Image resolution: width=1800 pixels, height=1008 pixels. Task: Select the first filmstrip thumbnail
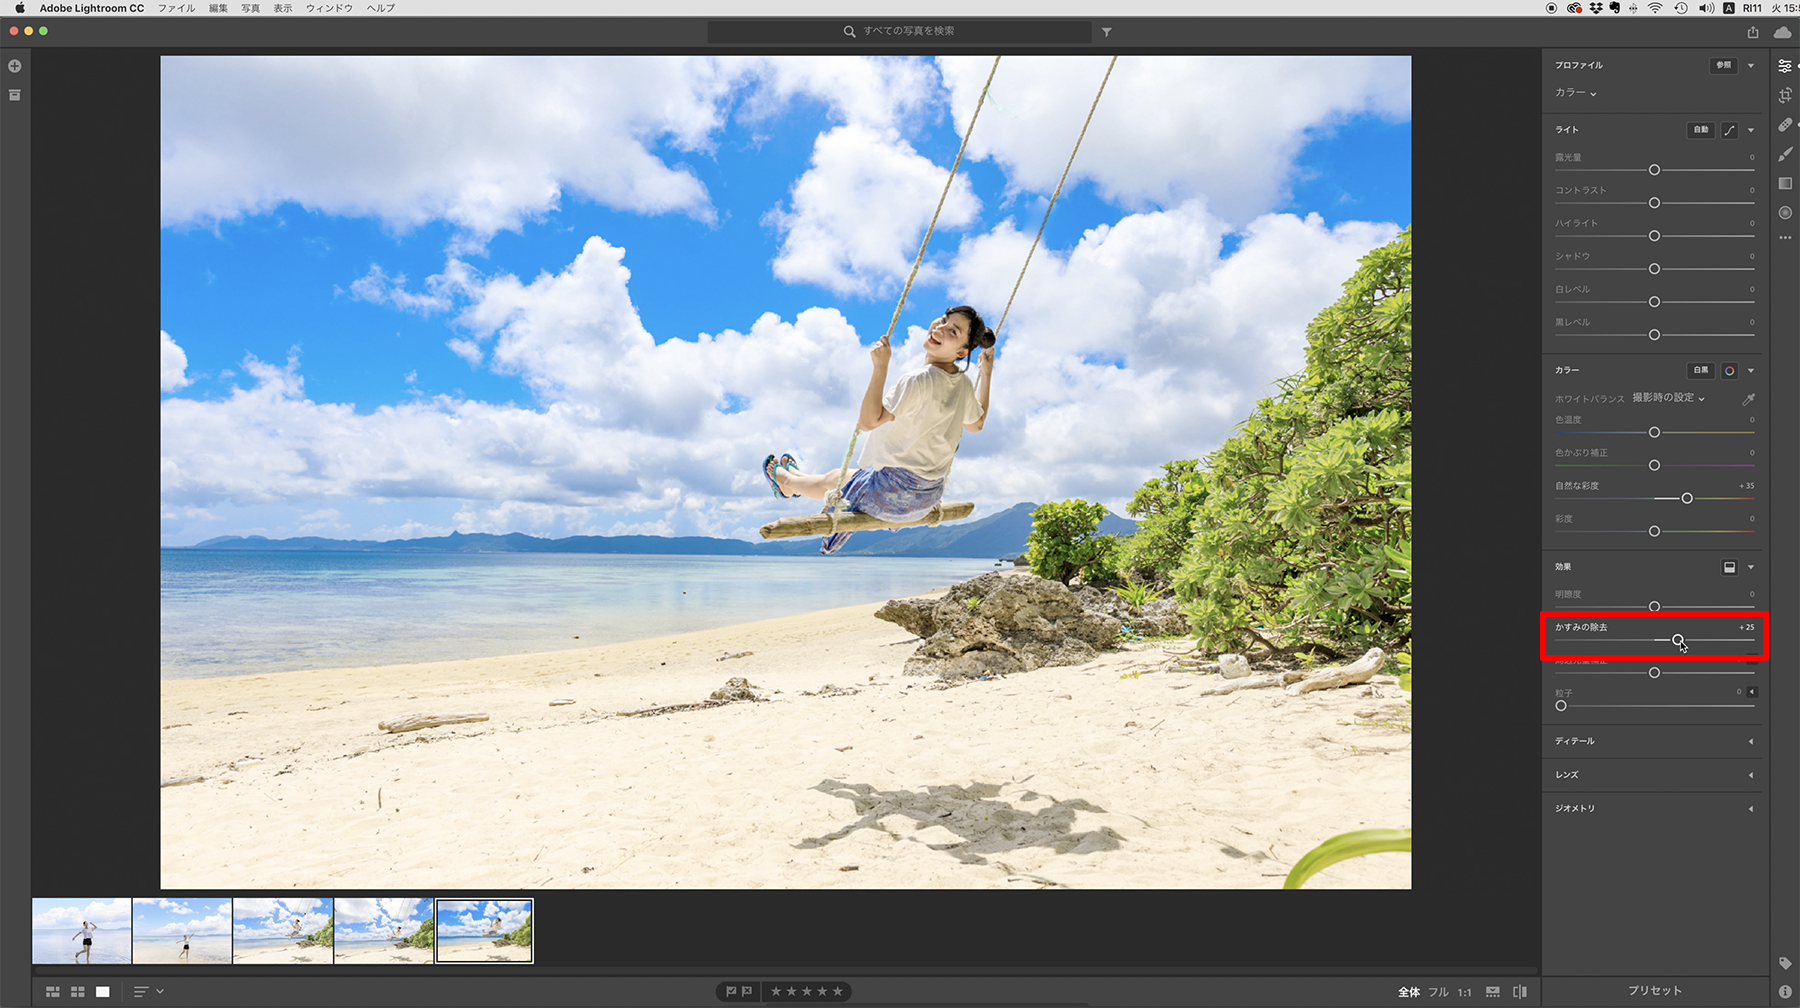(82, 931)
